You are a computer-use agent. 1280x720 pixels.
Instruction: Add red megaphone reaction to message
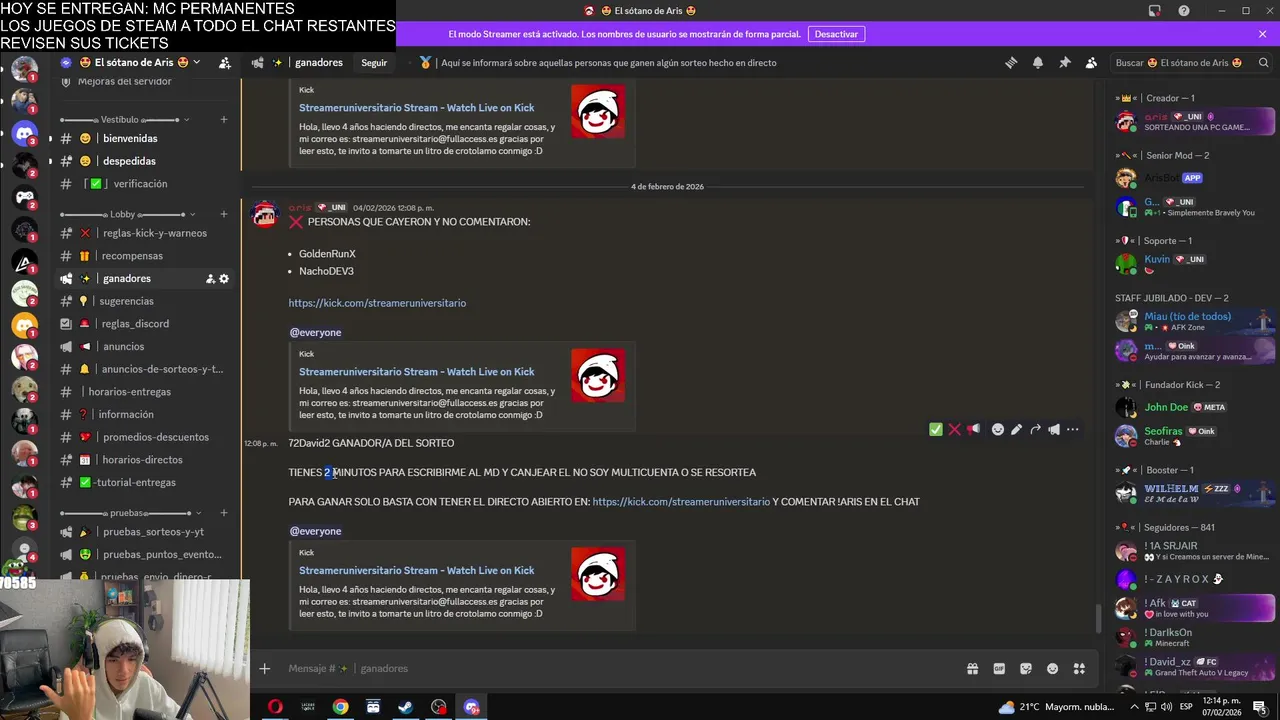click(x=973, y=429)
